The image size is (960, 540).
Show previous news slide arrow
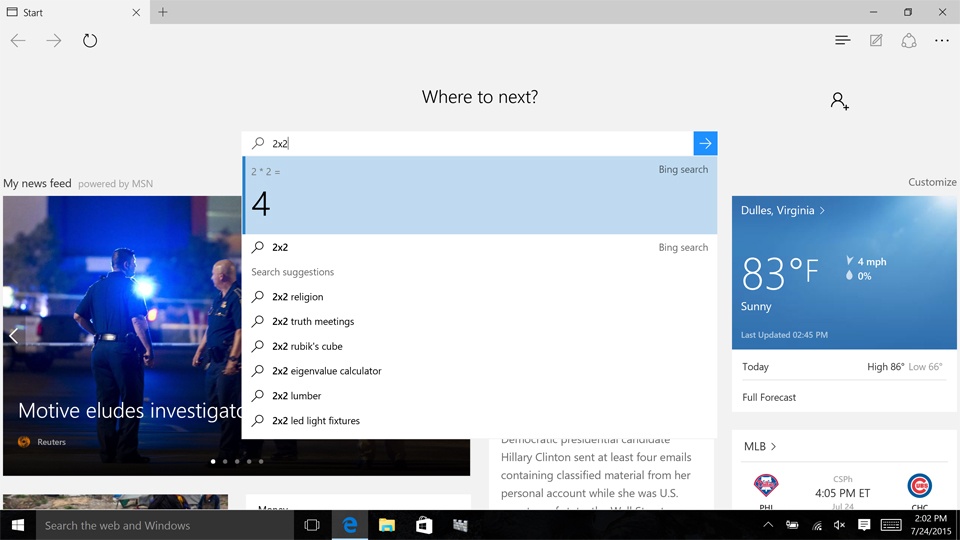(x=13, y=336)
